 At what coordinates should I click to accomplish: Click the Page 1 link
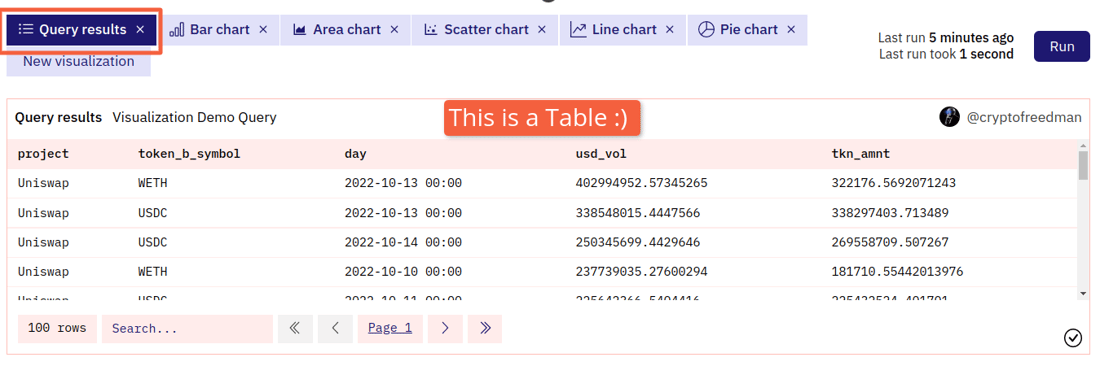(x=390, y=328)
